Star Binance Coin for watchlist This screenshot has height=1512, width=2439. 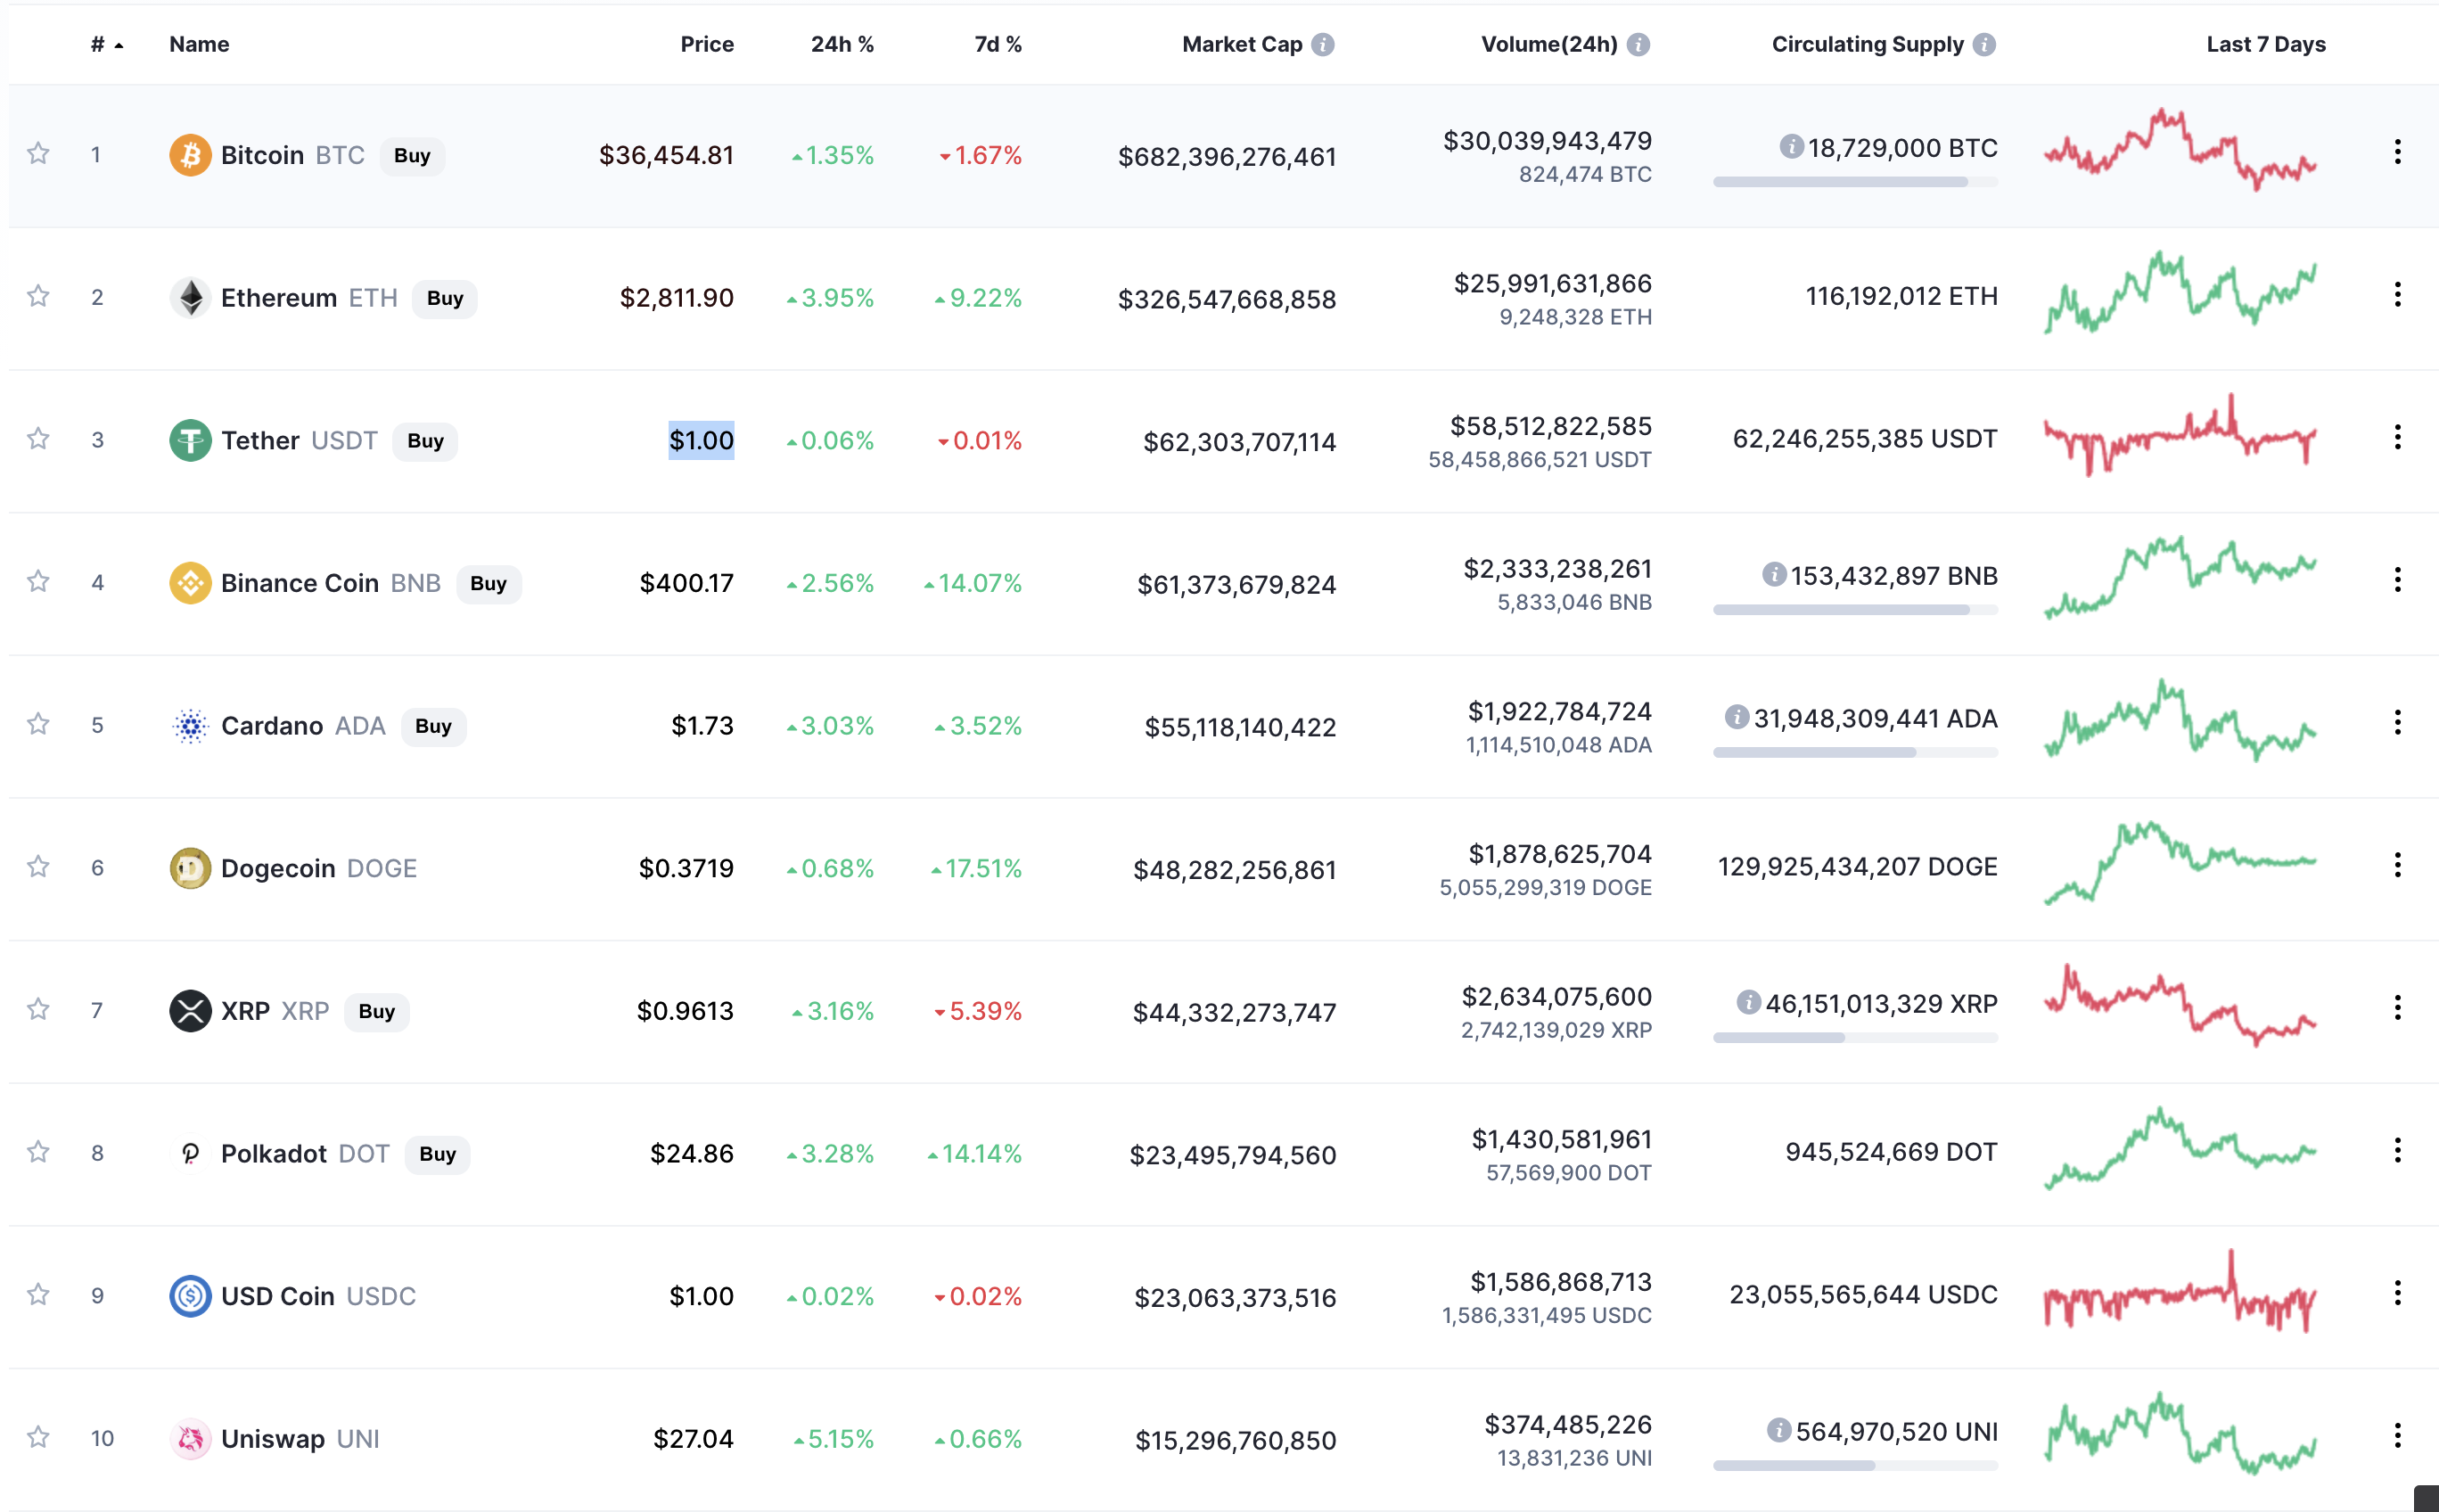38,581
